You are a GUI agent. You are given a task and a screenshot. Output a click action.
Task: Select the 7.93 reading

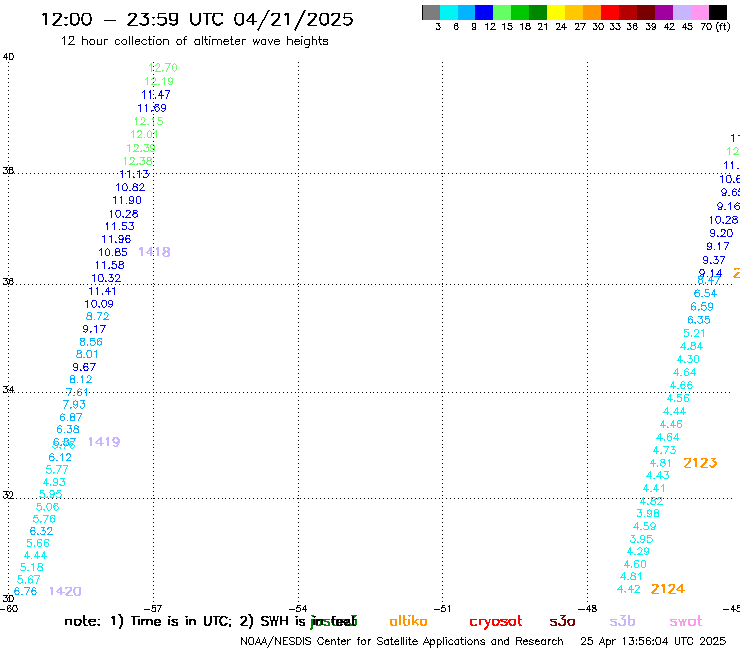[74, 405]
